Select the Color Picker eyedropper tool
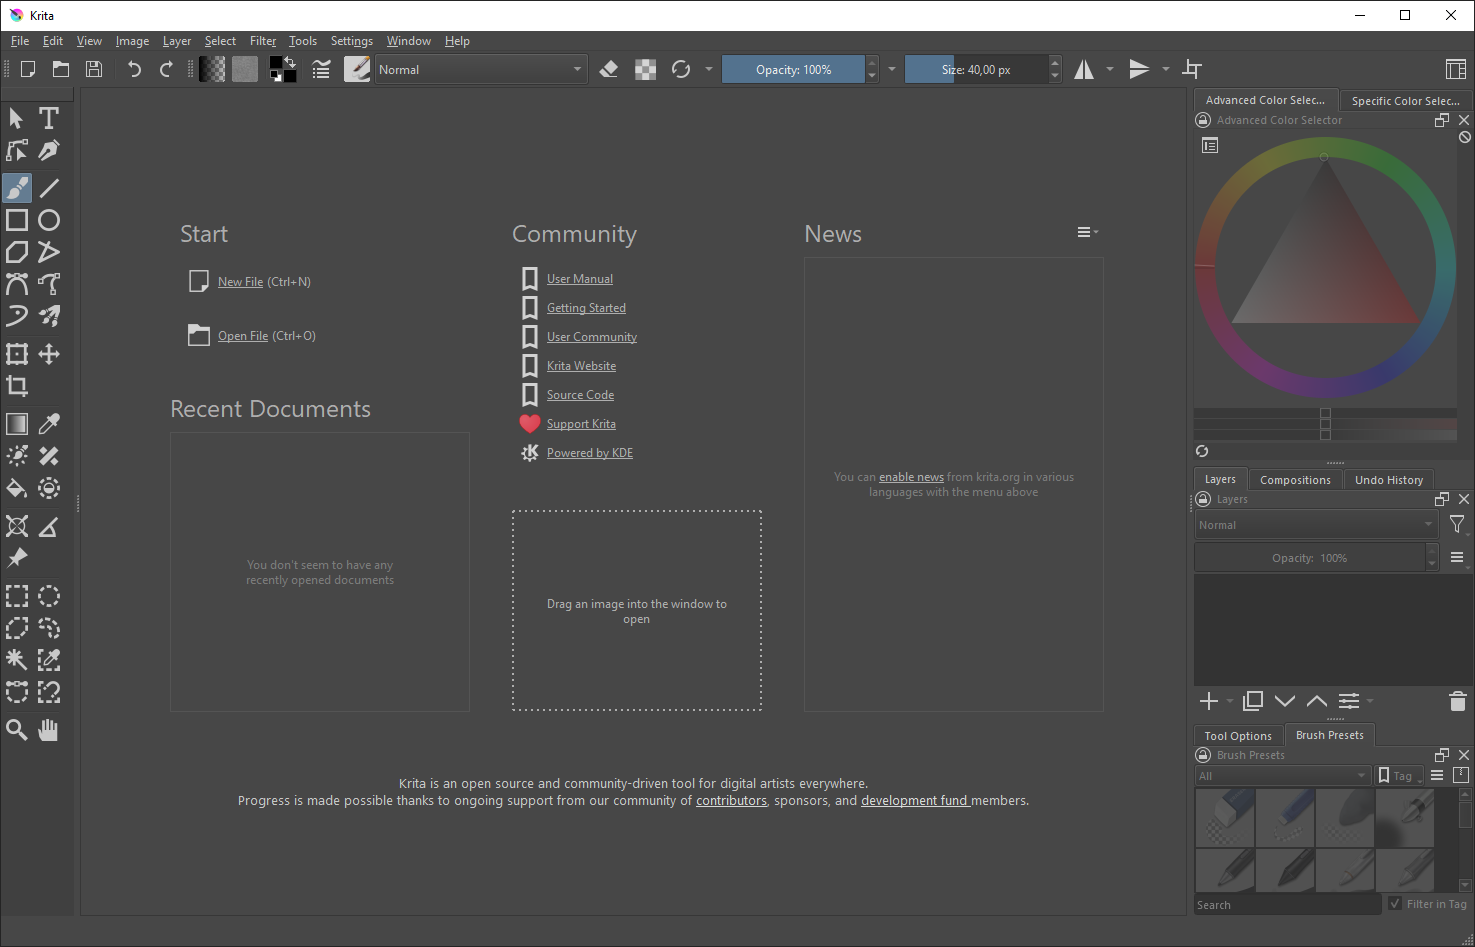The image size is (1475, 947). pos(48,424)
